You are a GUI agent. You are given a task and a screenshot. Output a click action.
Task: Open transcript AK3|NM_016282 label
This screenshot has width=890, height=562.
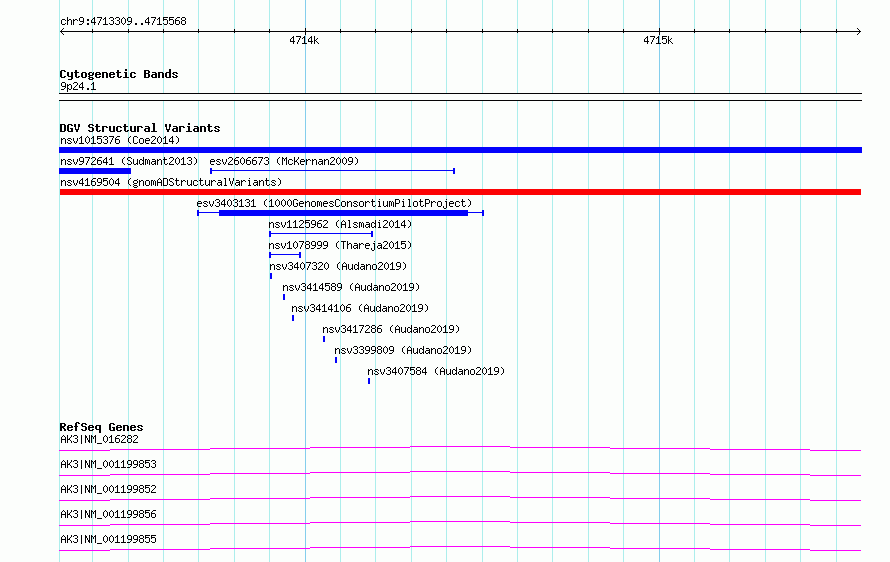point(99,439)
